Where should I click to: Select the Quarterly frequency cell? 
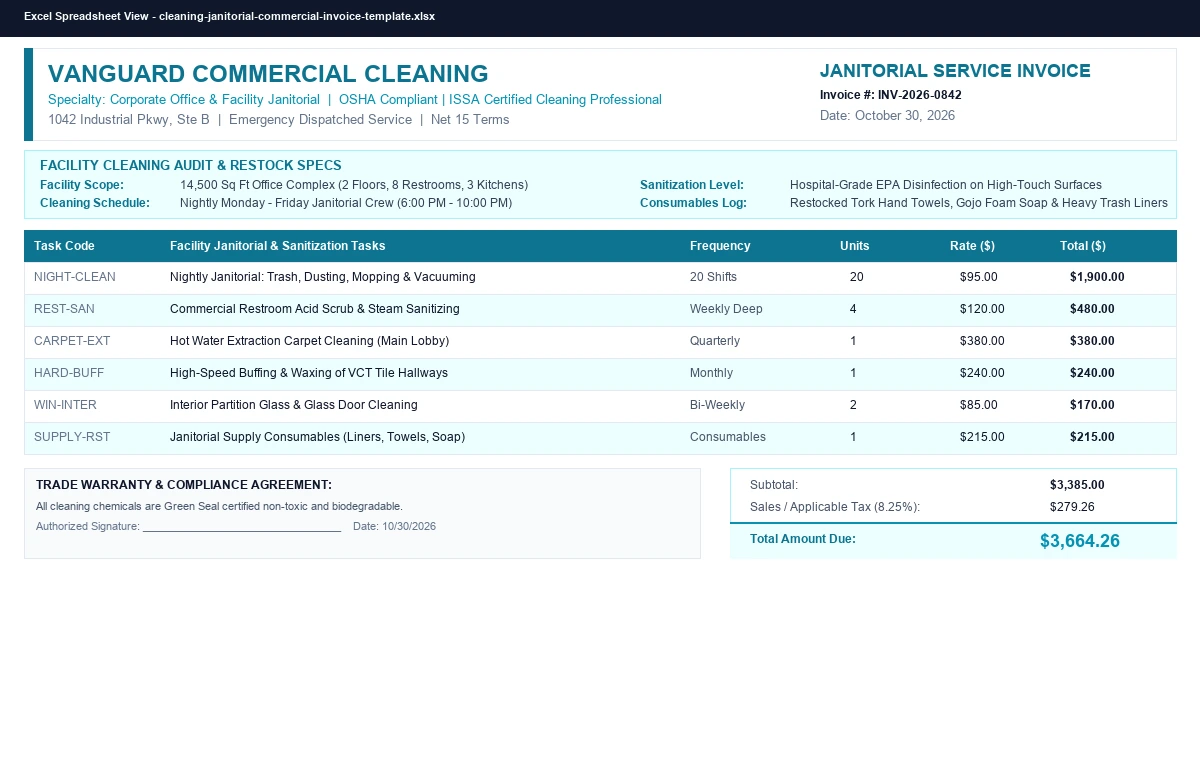point(715,341)
